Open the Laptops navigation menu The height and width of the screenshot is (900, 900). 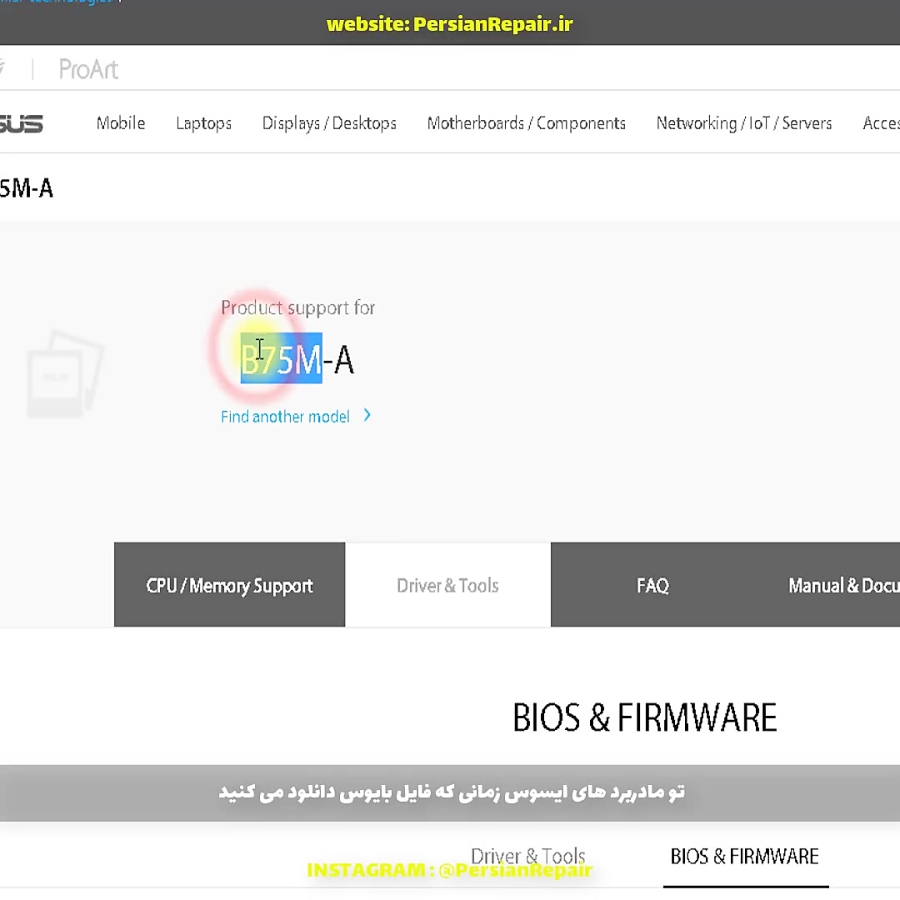203,123
